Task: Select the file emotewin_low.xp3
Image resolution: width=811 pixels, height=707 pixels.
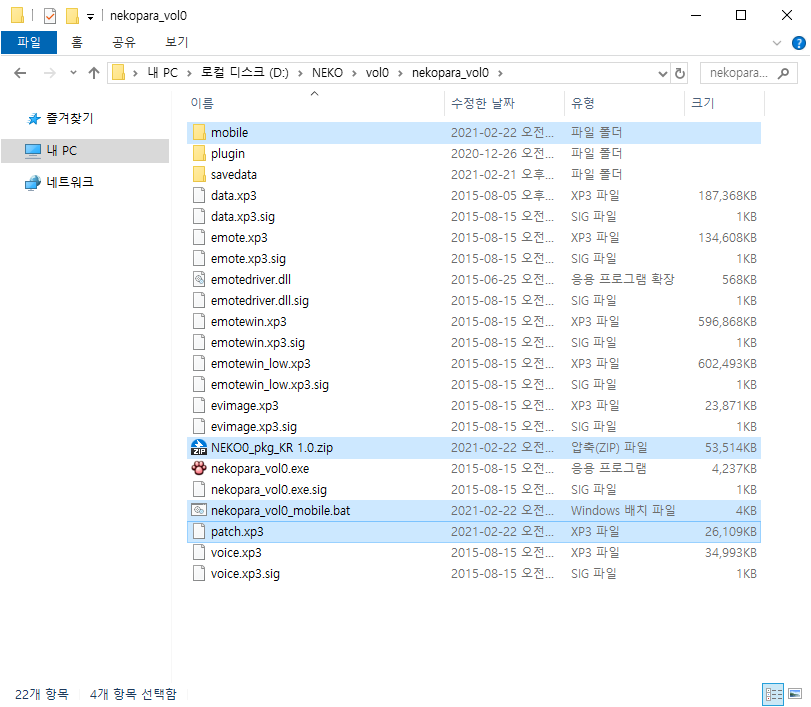Action: point(473,364)
